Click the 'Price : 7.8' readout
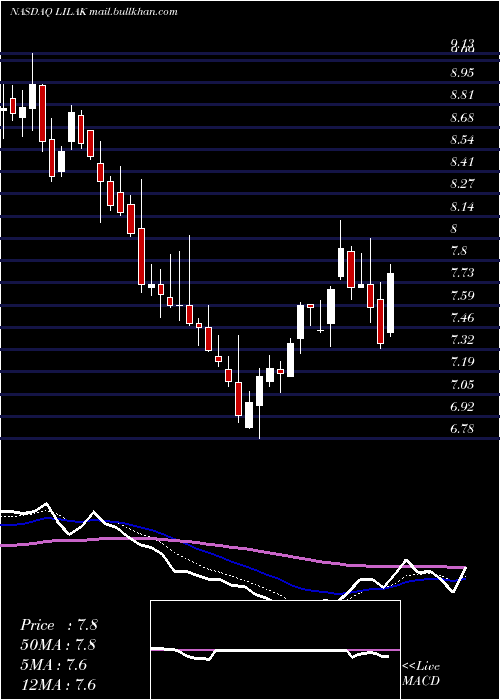This screenshot has height=700, width=500. coord(58,625)
